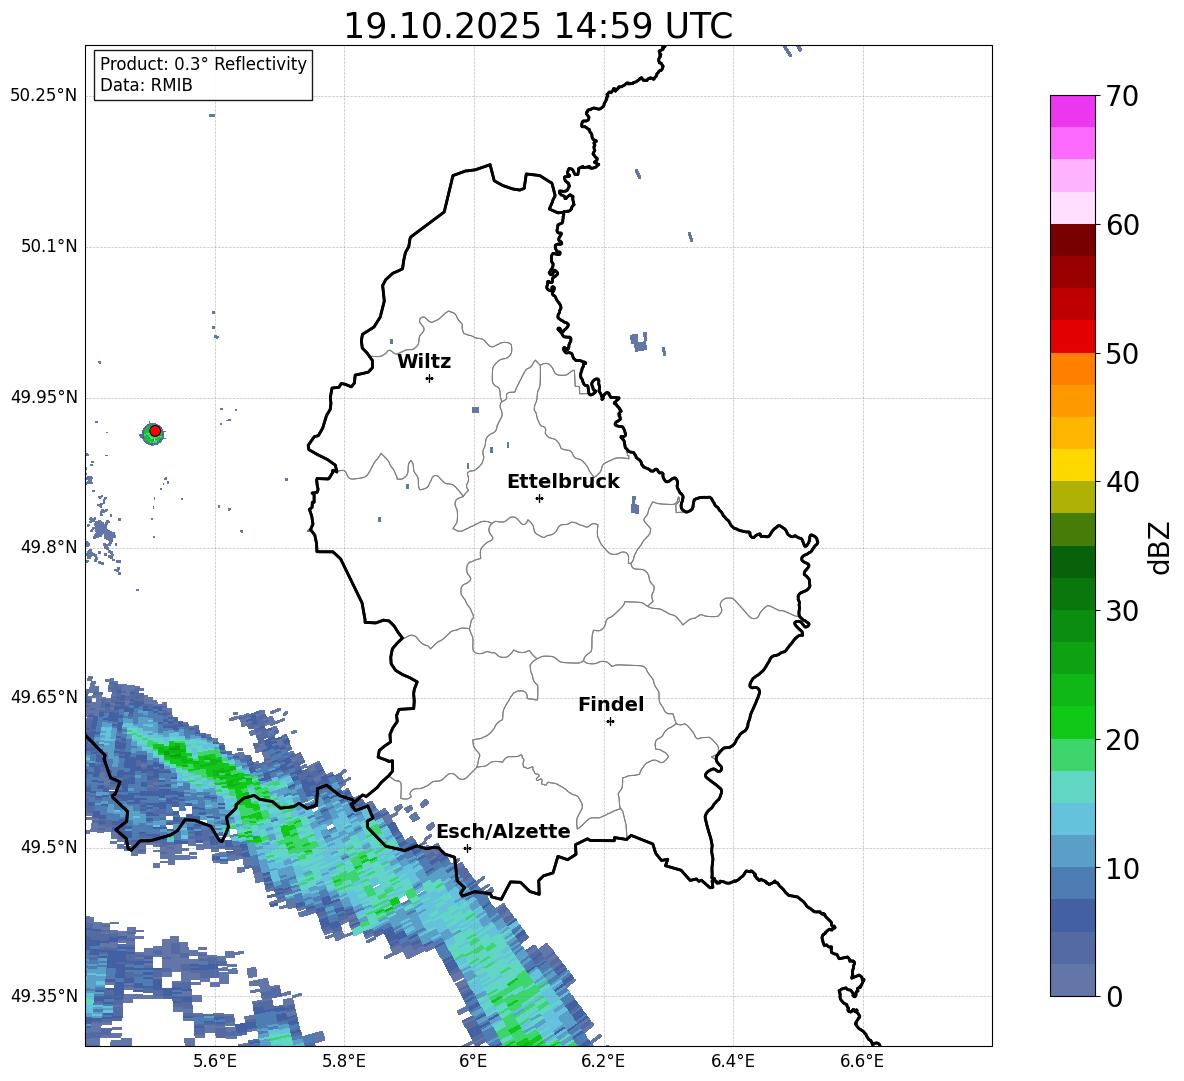The image size is (1184, 1081).
Task: Click the 6.2°E longitude label
Action: [x=603, y=1061]
